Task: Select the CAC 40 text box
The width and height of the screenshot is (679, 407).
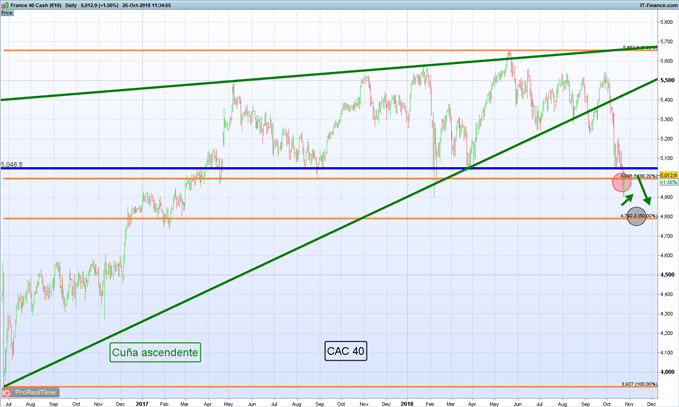Action: (x=346, y=351)
